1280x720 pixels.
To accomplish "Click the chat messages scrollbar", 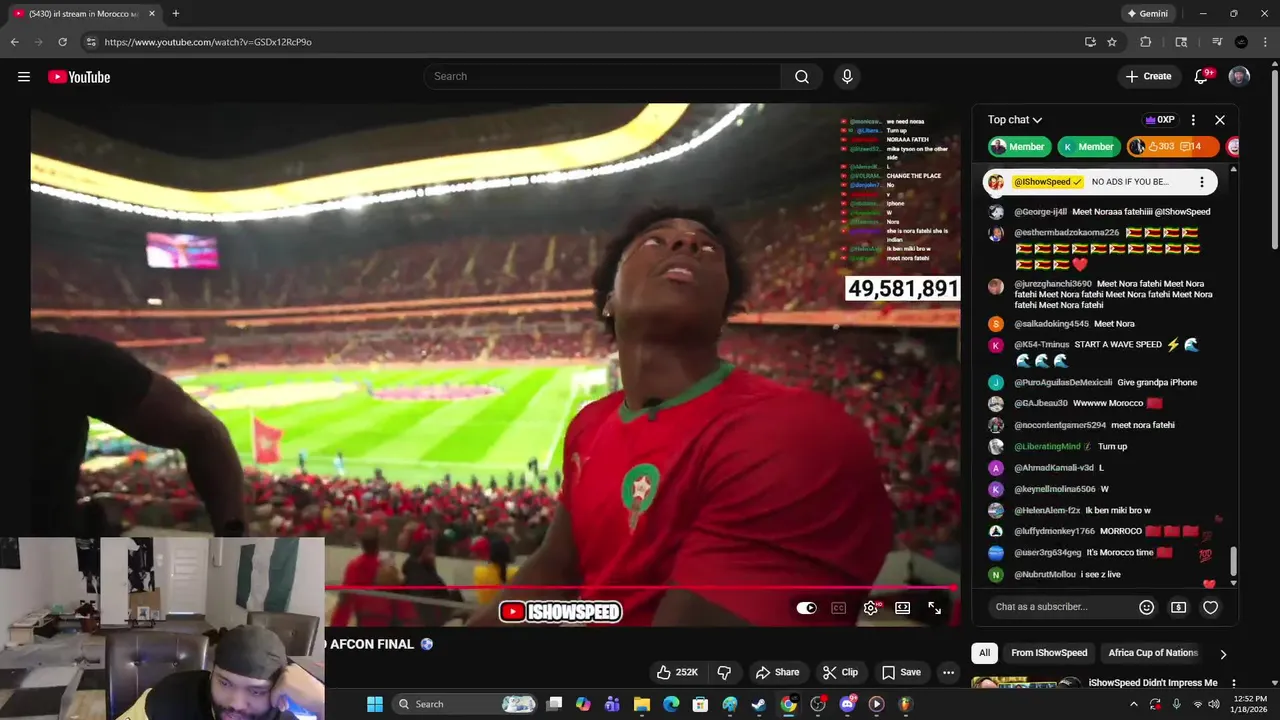I will [x=1233, y=563].
